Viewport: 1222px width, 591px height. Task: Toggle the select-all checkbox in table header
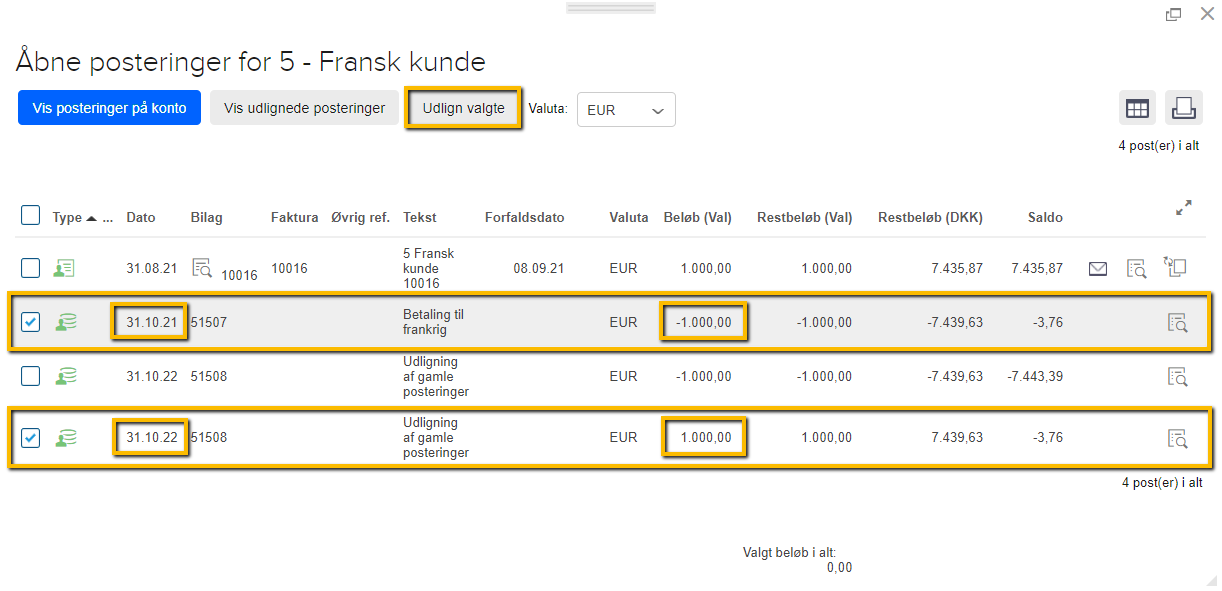coord(31,216)
